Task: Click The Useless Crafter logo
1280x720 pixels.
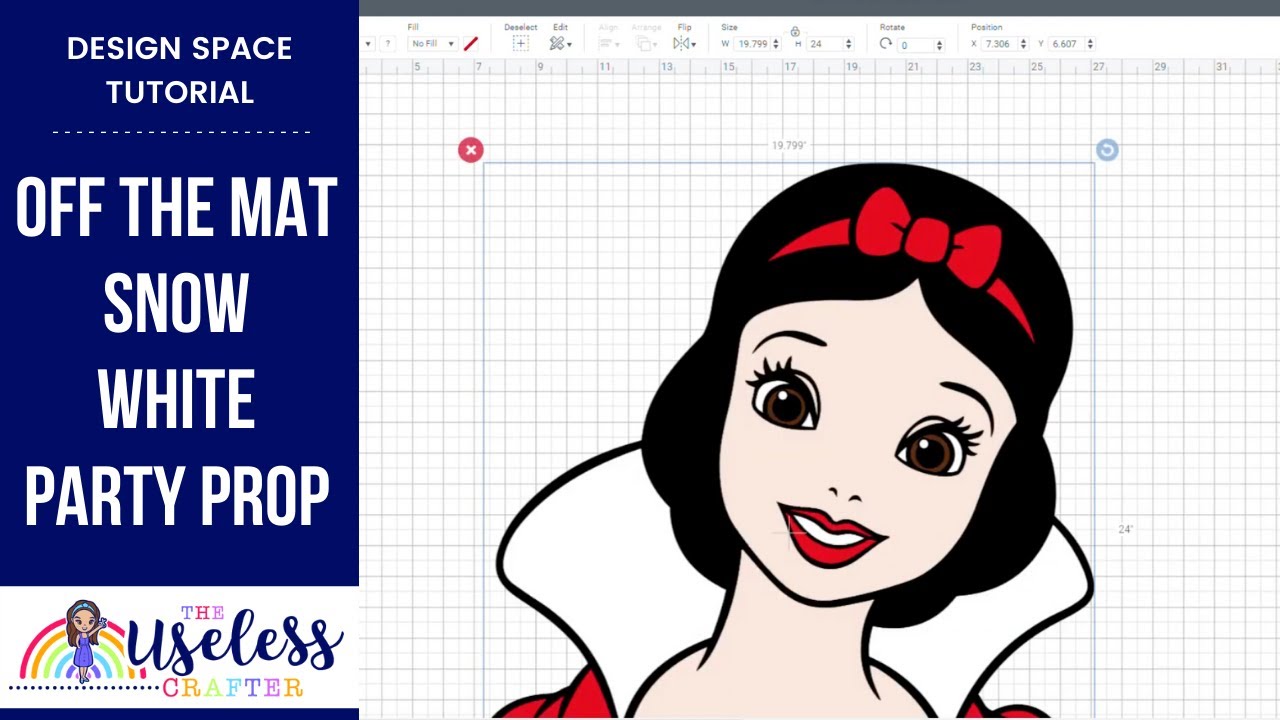Action: [179, 648]
